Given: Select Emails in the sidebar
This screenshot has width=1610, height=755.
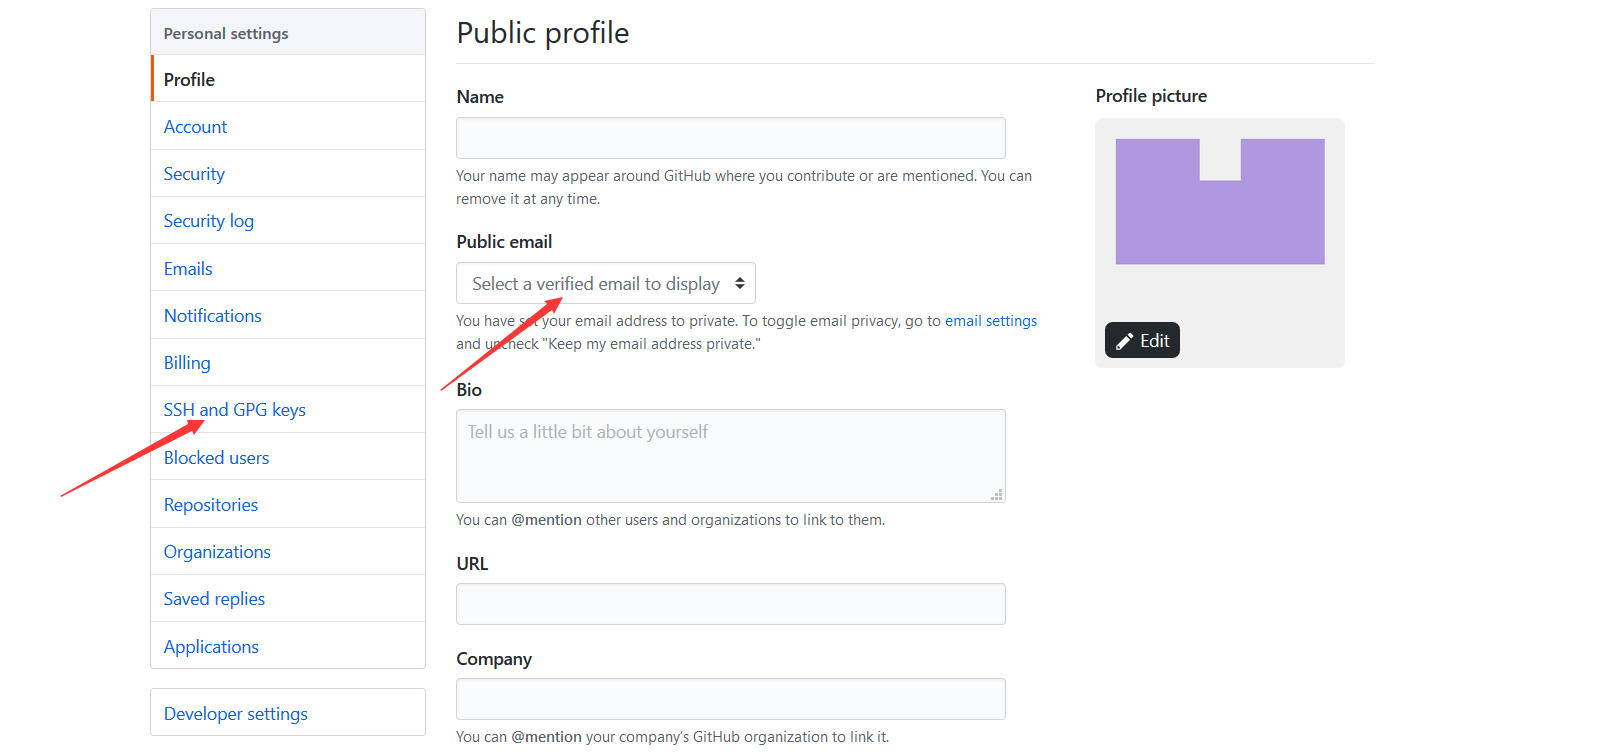Looking at the screenshot, I should point(188,269).
